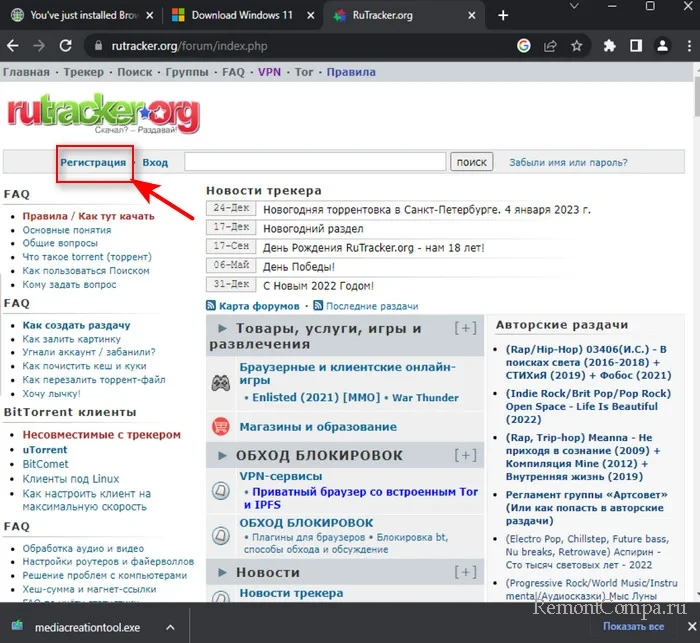Click Забыли имя или пароль link

pos(568,162)
